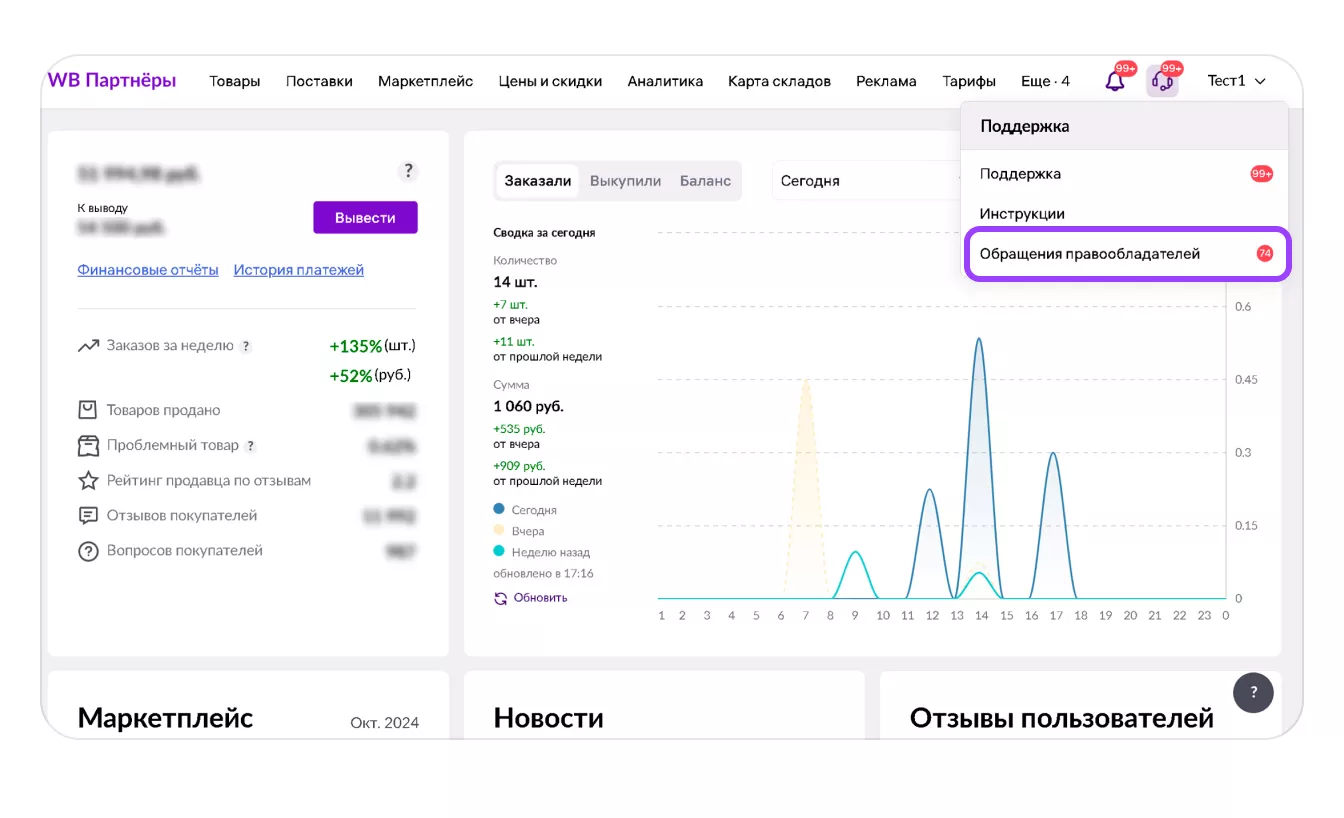The height and width of the screenshot is (818, 1344).
Task: Click the trend icon for Заказов за неделю
Action: point(88,346)
